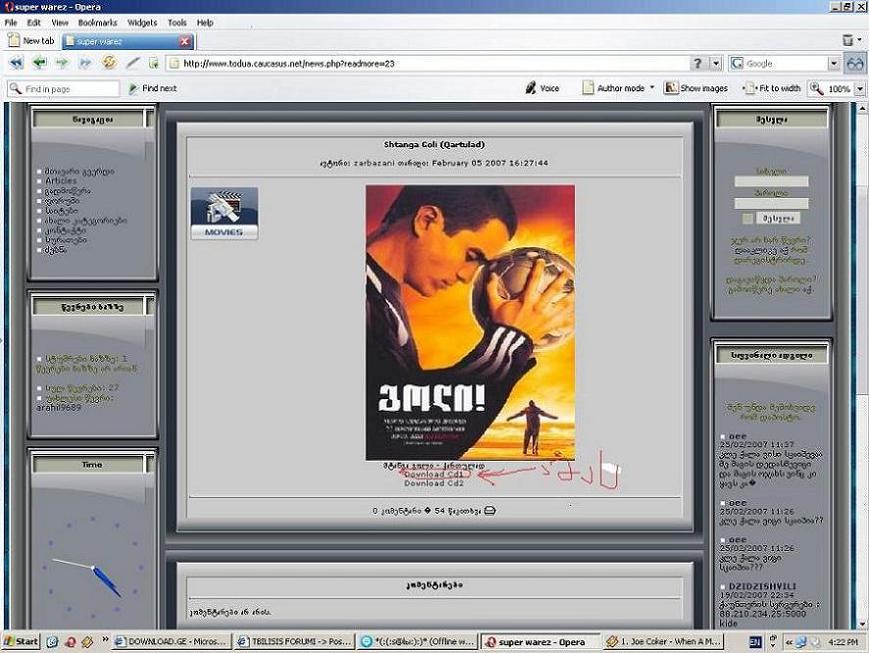869x653 pixels.
Task: Click the MOVIES category image
Action: coord(224,213)
